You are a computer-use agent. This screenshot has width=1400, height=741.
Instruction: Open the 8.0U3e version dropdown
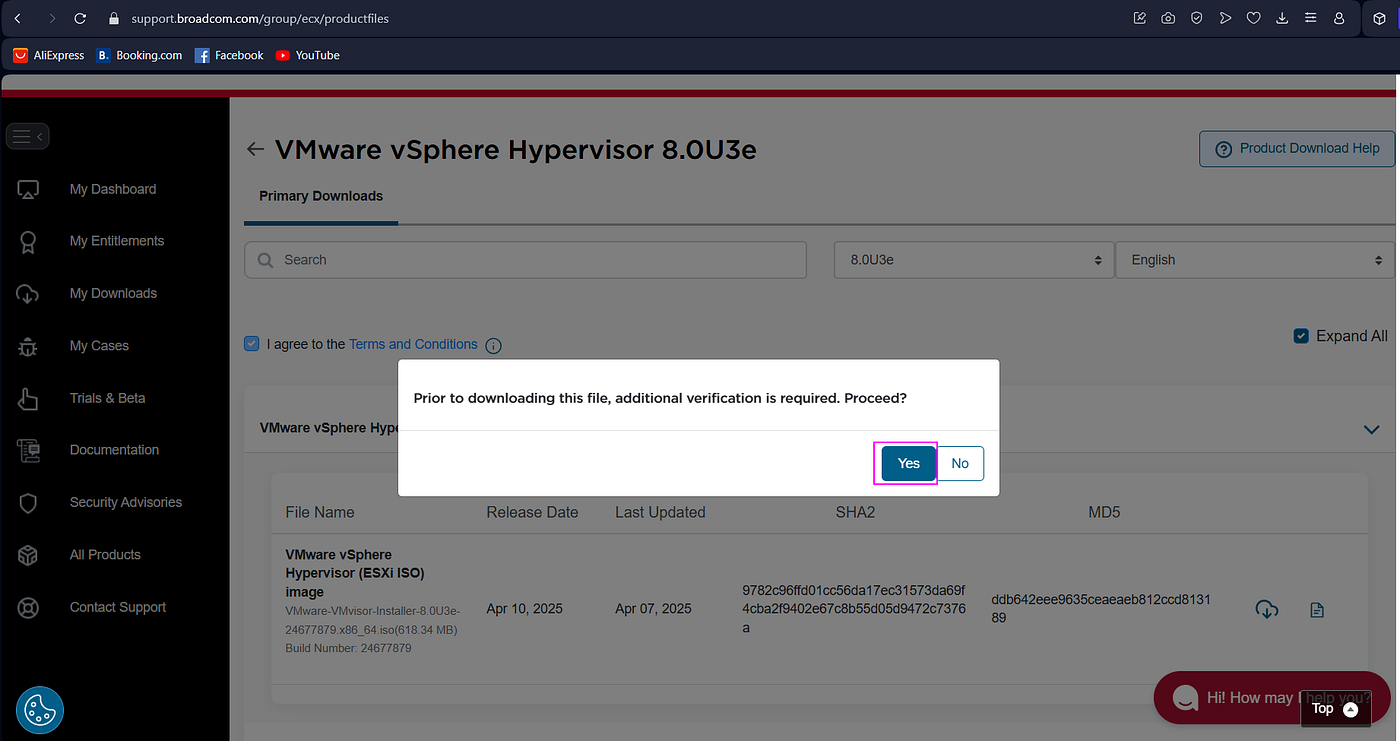pos(973,260)
